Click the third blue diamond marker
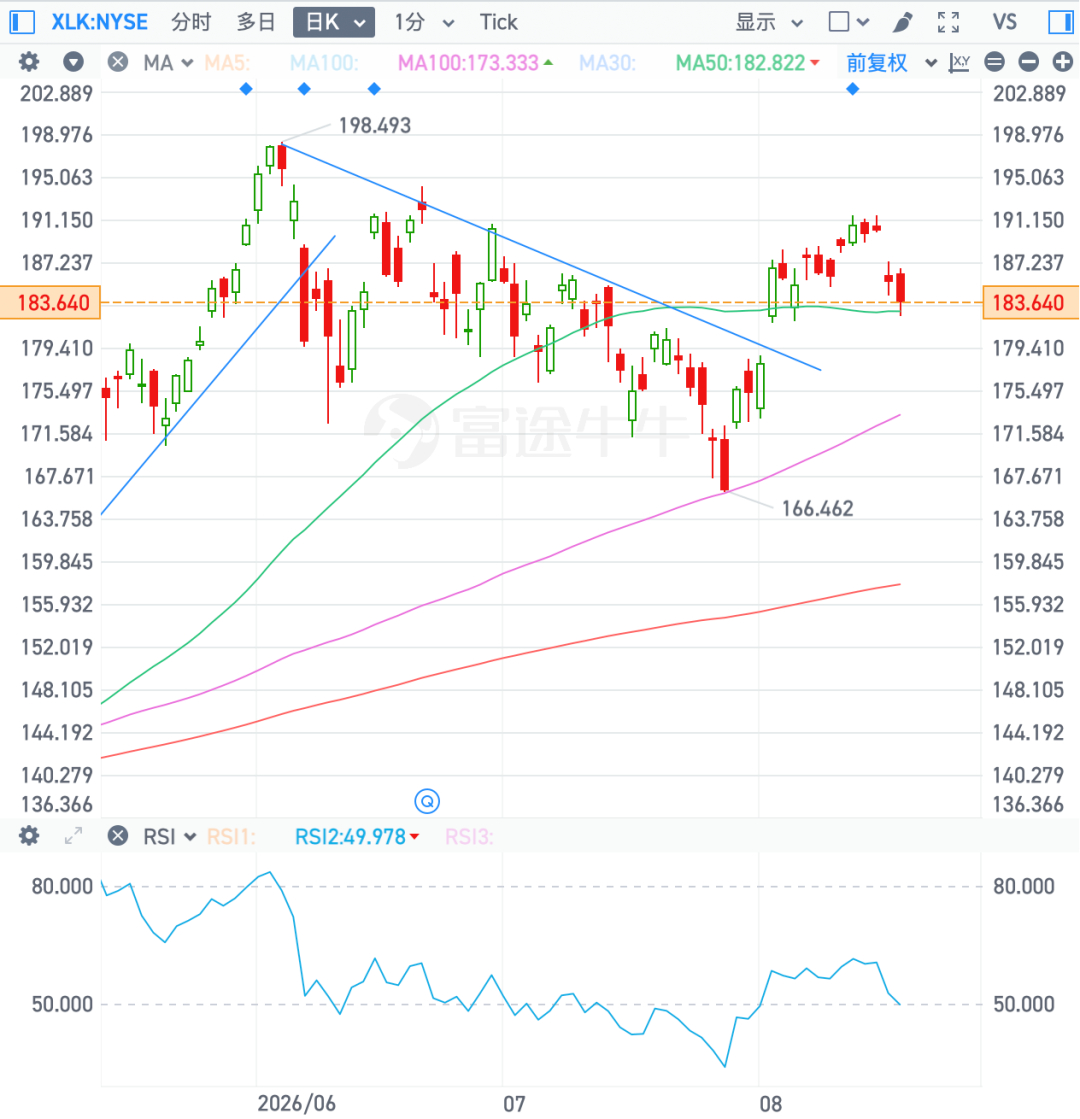 pos(374,89)
